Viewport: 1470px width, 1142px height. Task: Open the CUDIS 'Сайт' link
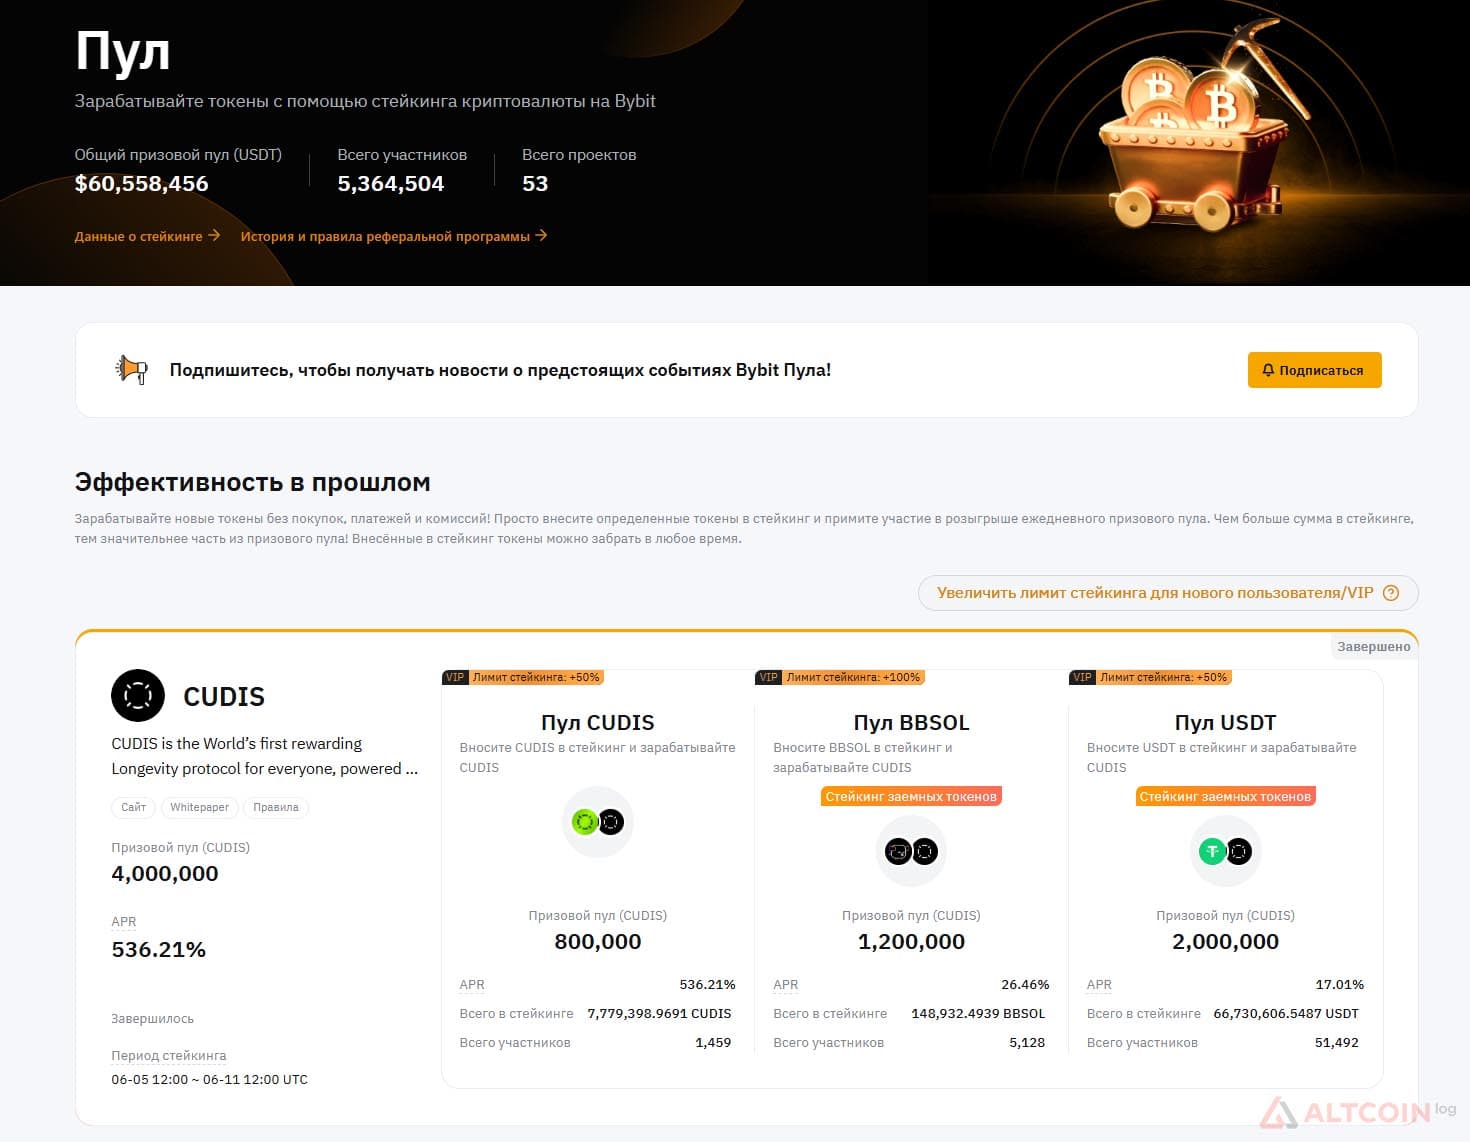pos(134,807)
